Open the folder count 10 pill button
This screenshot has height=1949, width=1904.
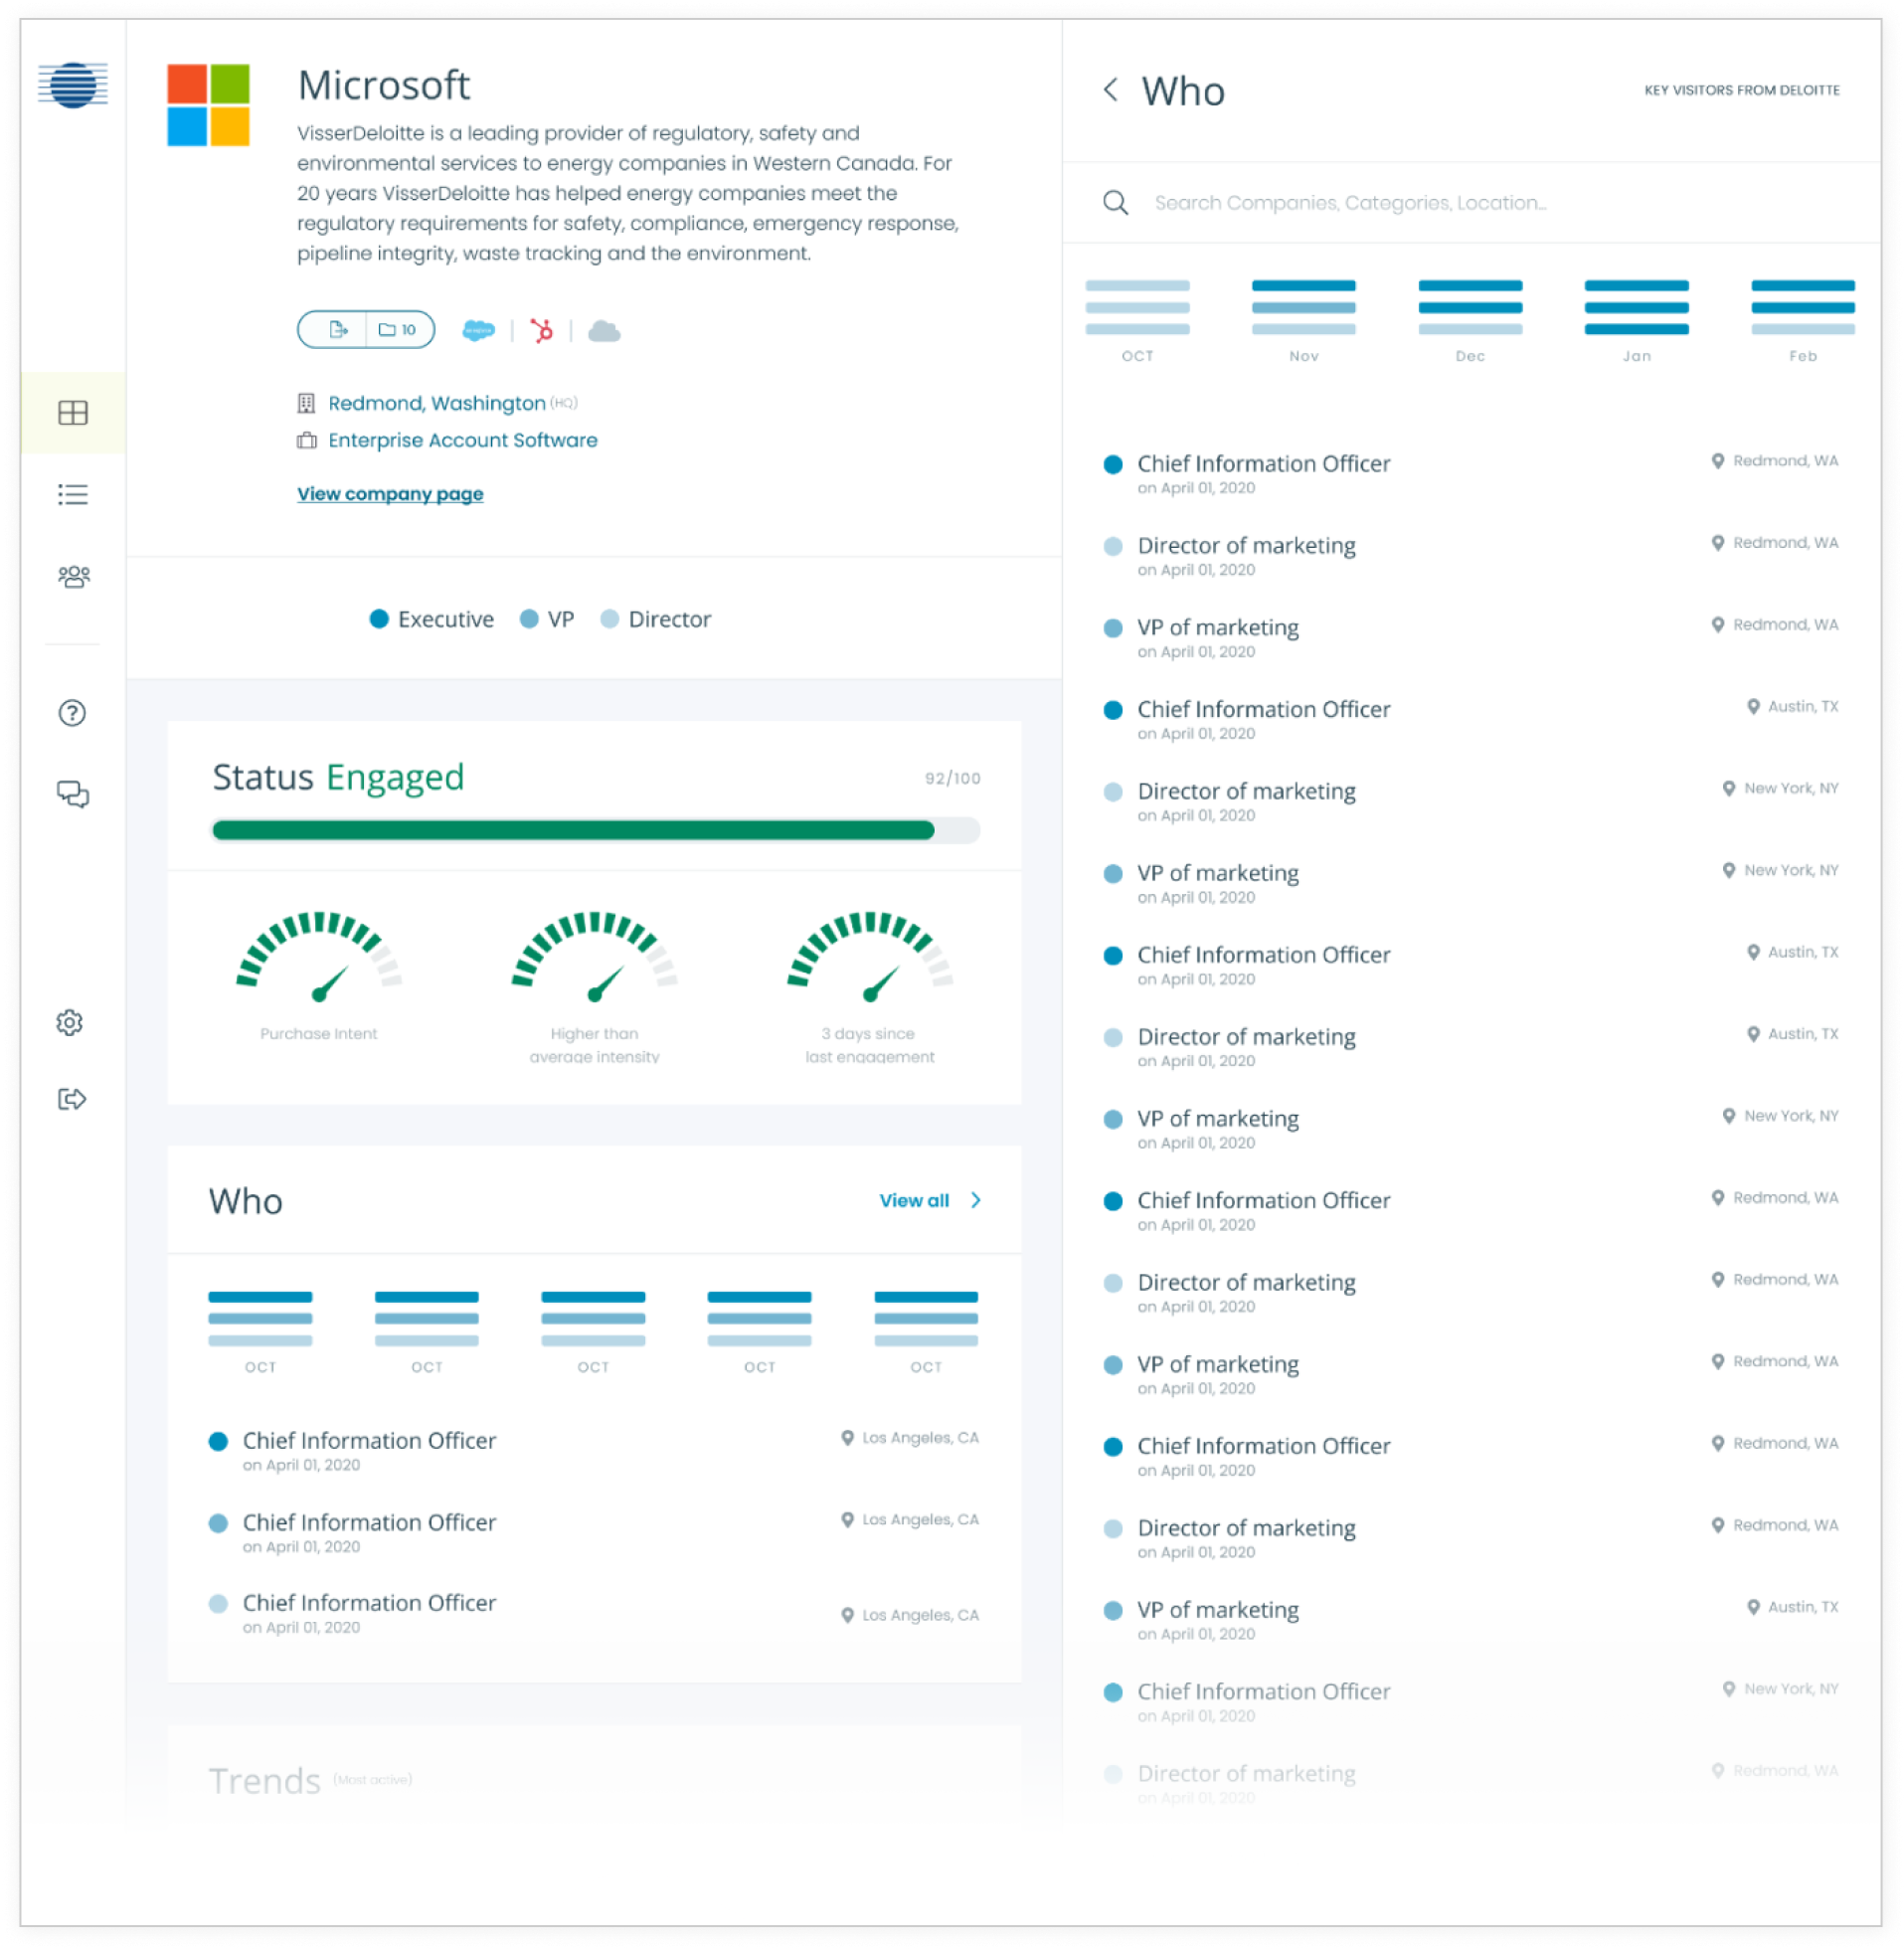pos(399,330)
